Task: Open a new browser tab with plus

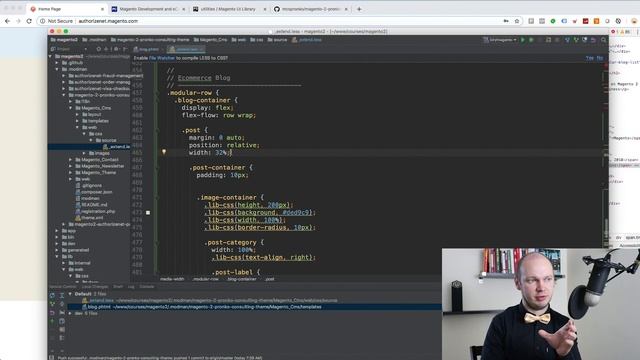Action: (359, 9)
